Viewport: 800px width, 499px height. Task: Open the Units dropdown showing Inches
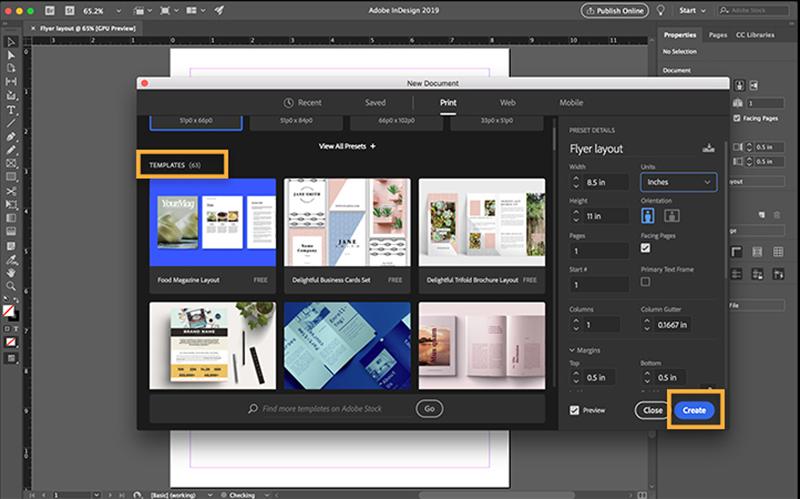coord(679,182)
